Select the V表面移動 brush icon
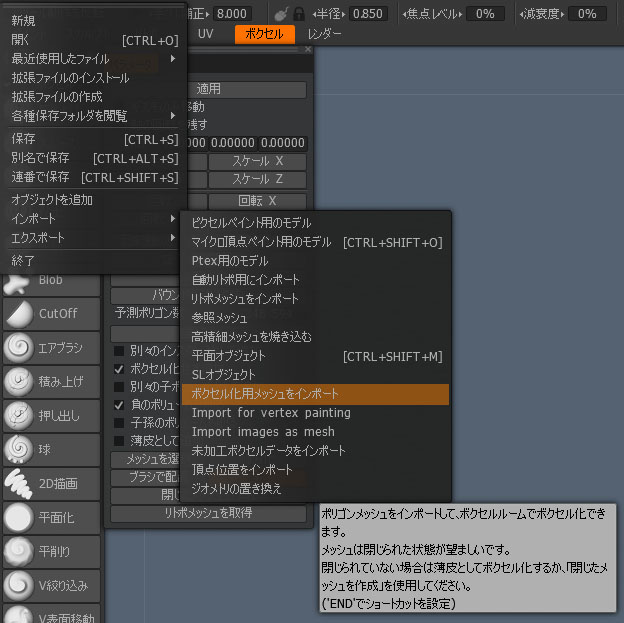 (x=19, y=615)
